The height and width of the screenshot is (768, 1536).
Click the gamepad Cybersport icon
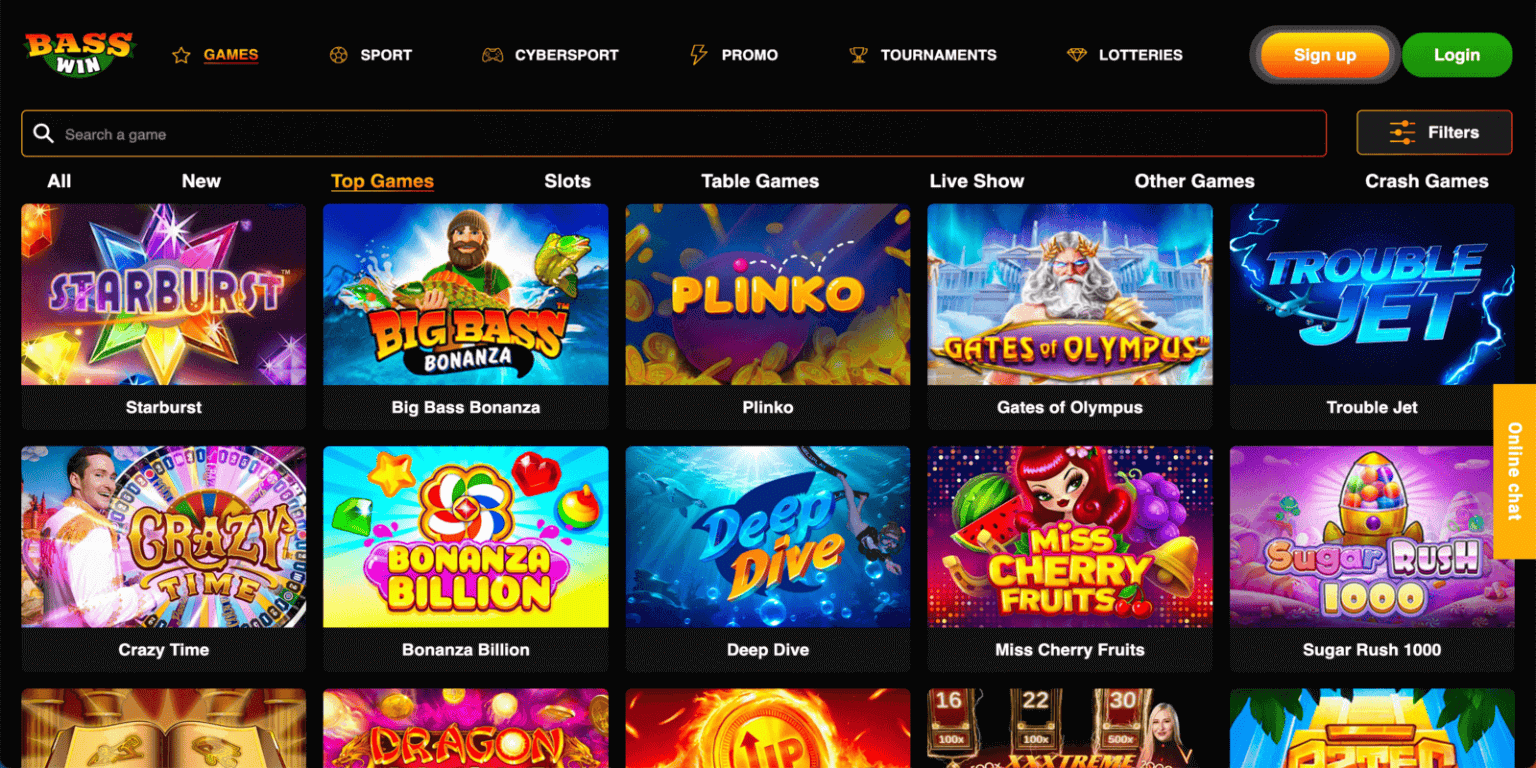coord(492,55)
